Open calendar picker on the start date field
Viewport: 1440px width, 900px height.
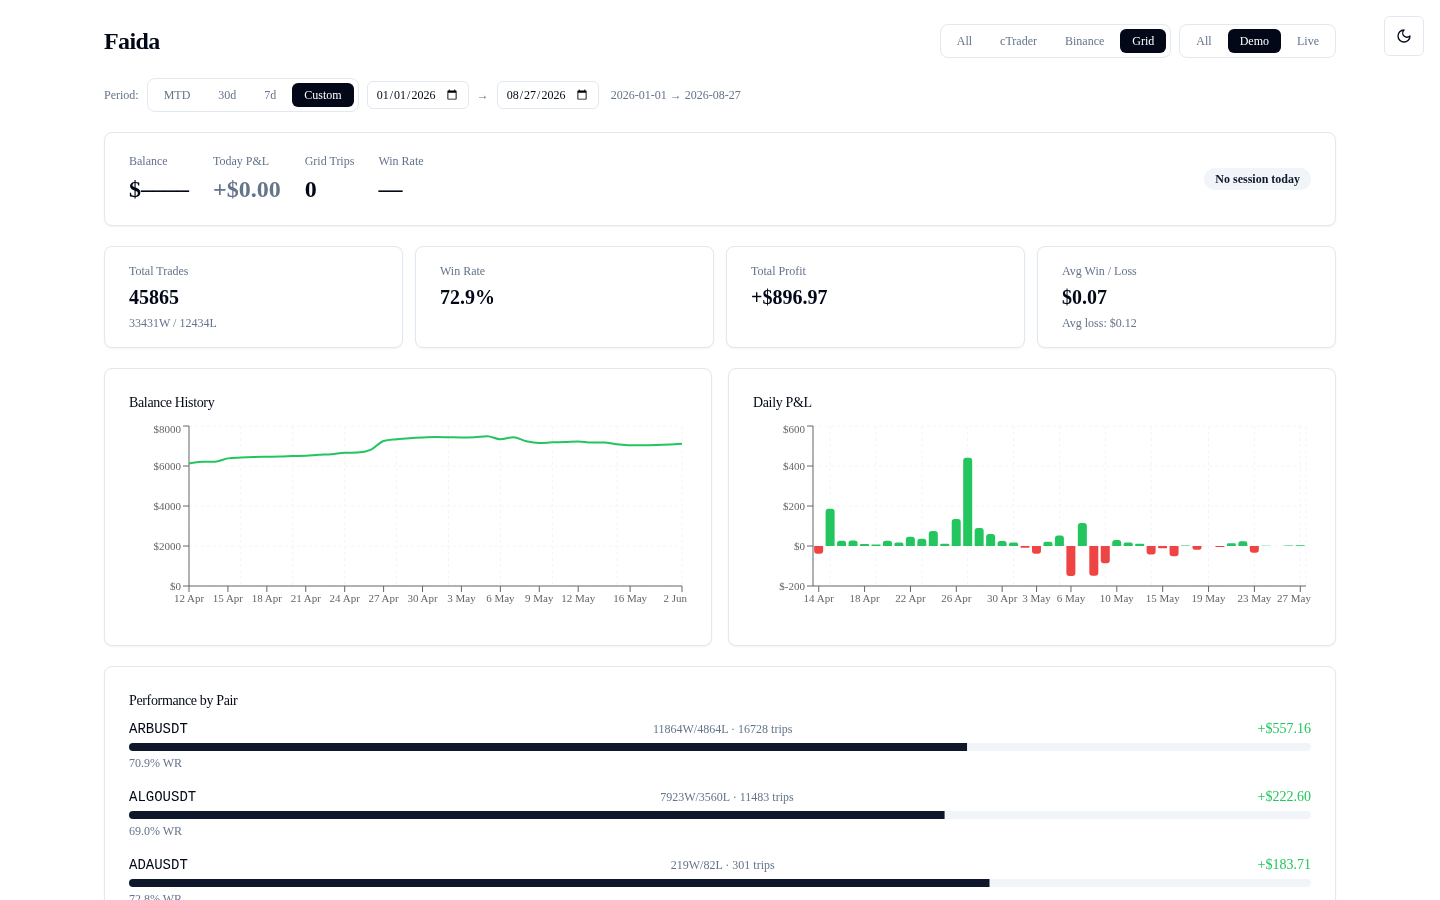pos(452,95)
